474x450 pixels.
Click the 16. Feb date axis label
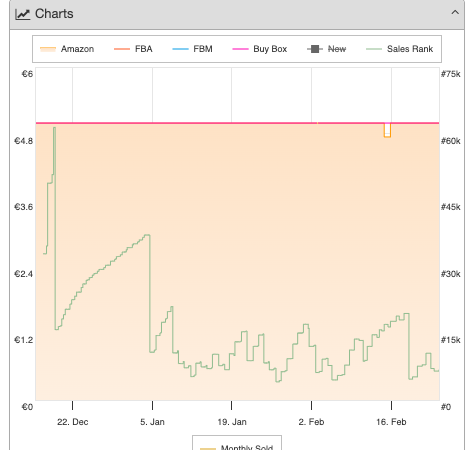[x=391, y=422]
